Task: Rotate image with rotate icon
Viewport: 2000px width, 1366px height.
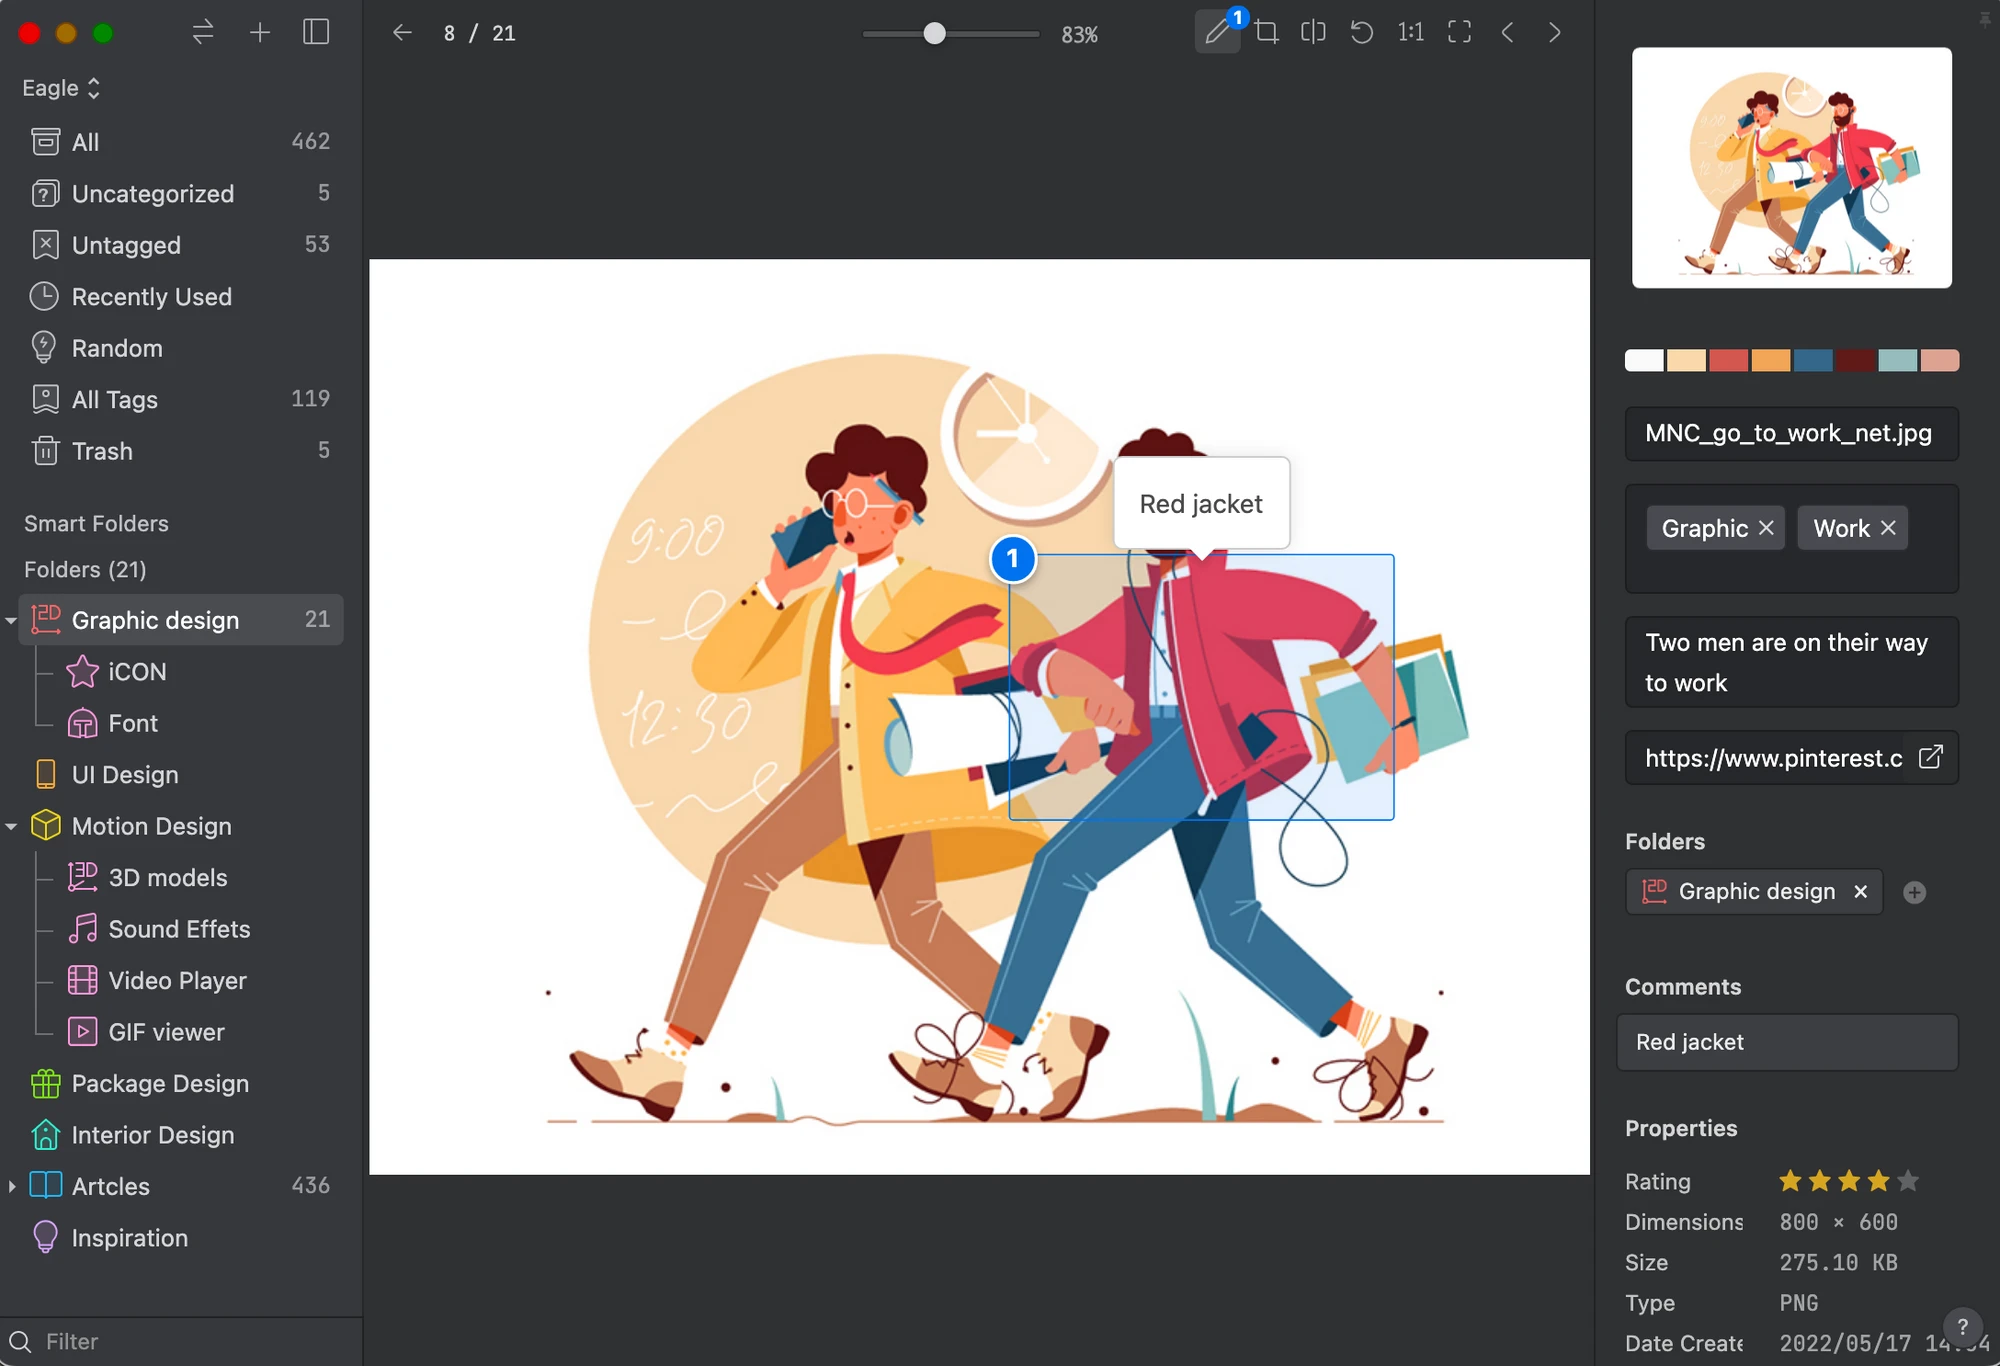Action: point(1361,33)
